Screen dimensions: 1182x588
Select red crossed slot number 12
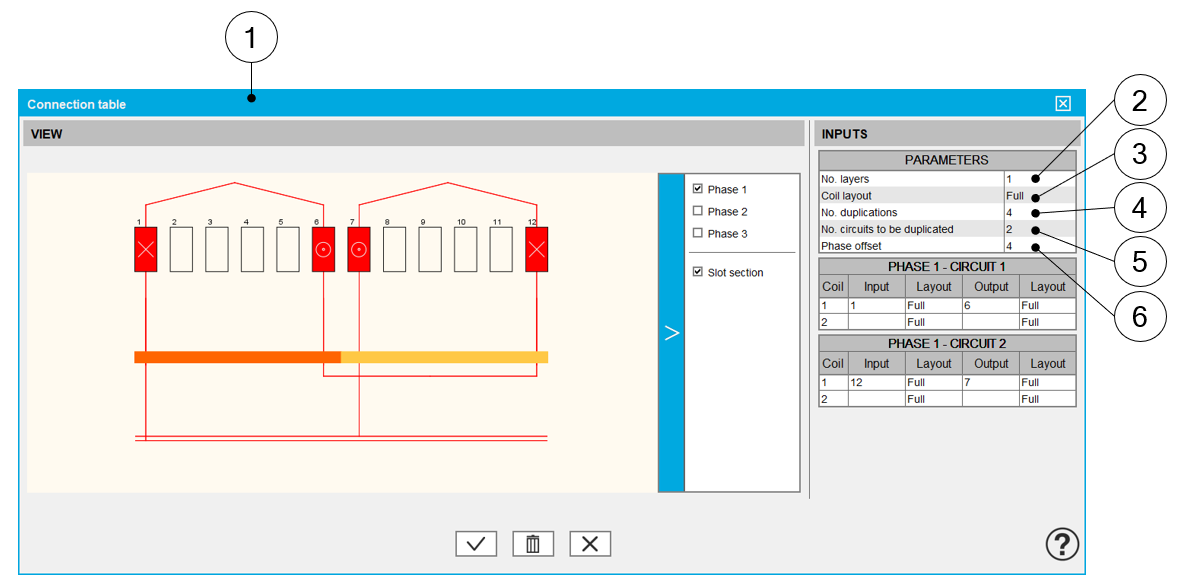[x=537, y=250]
